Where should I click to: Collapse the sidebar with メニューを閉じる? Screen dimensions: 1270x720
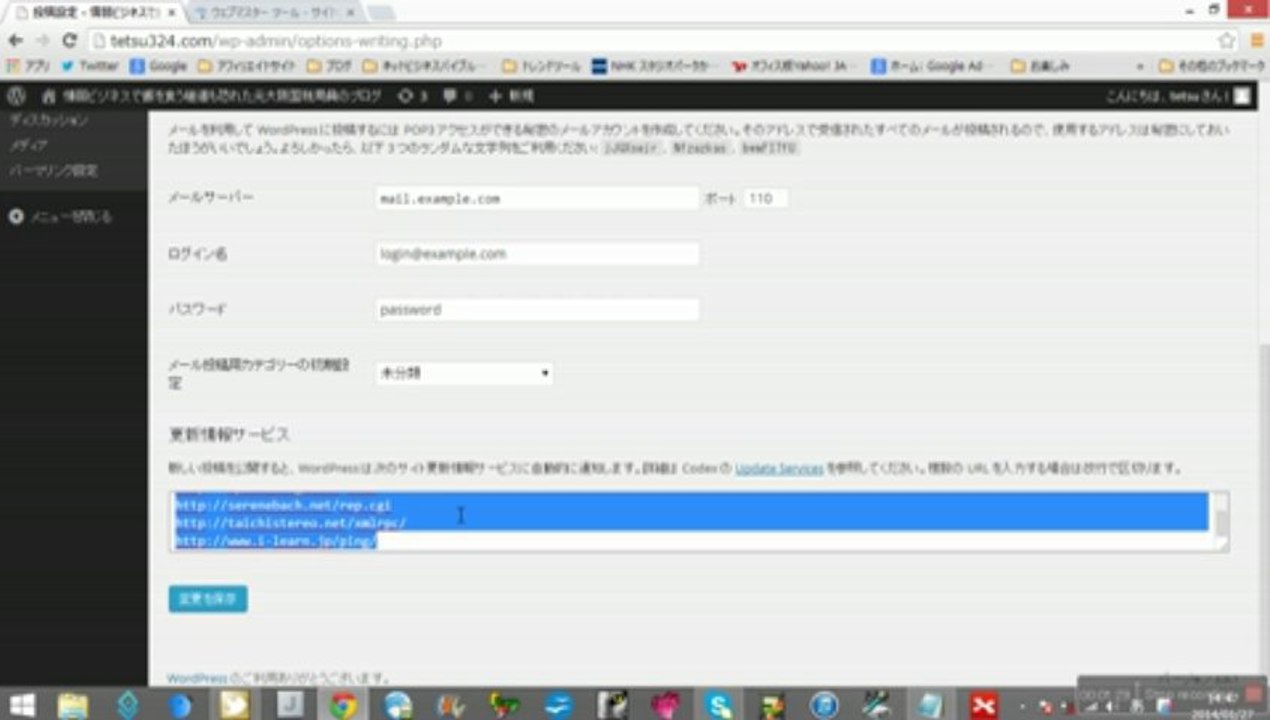coord(60,216)
